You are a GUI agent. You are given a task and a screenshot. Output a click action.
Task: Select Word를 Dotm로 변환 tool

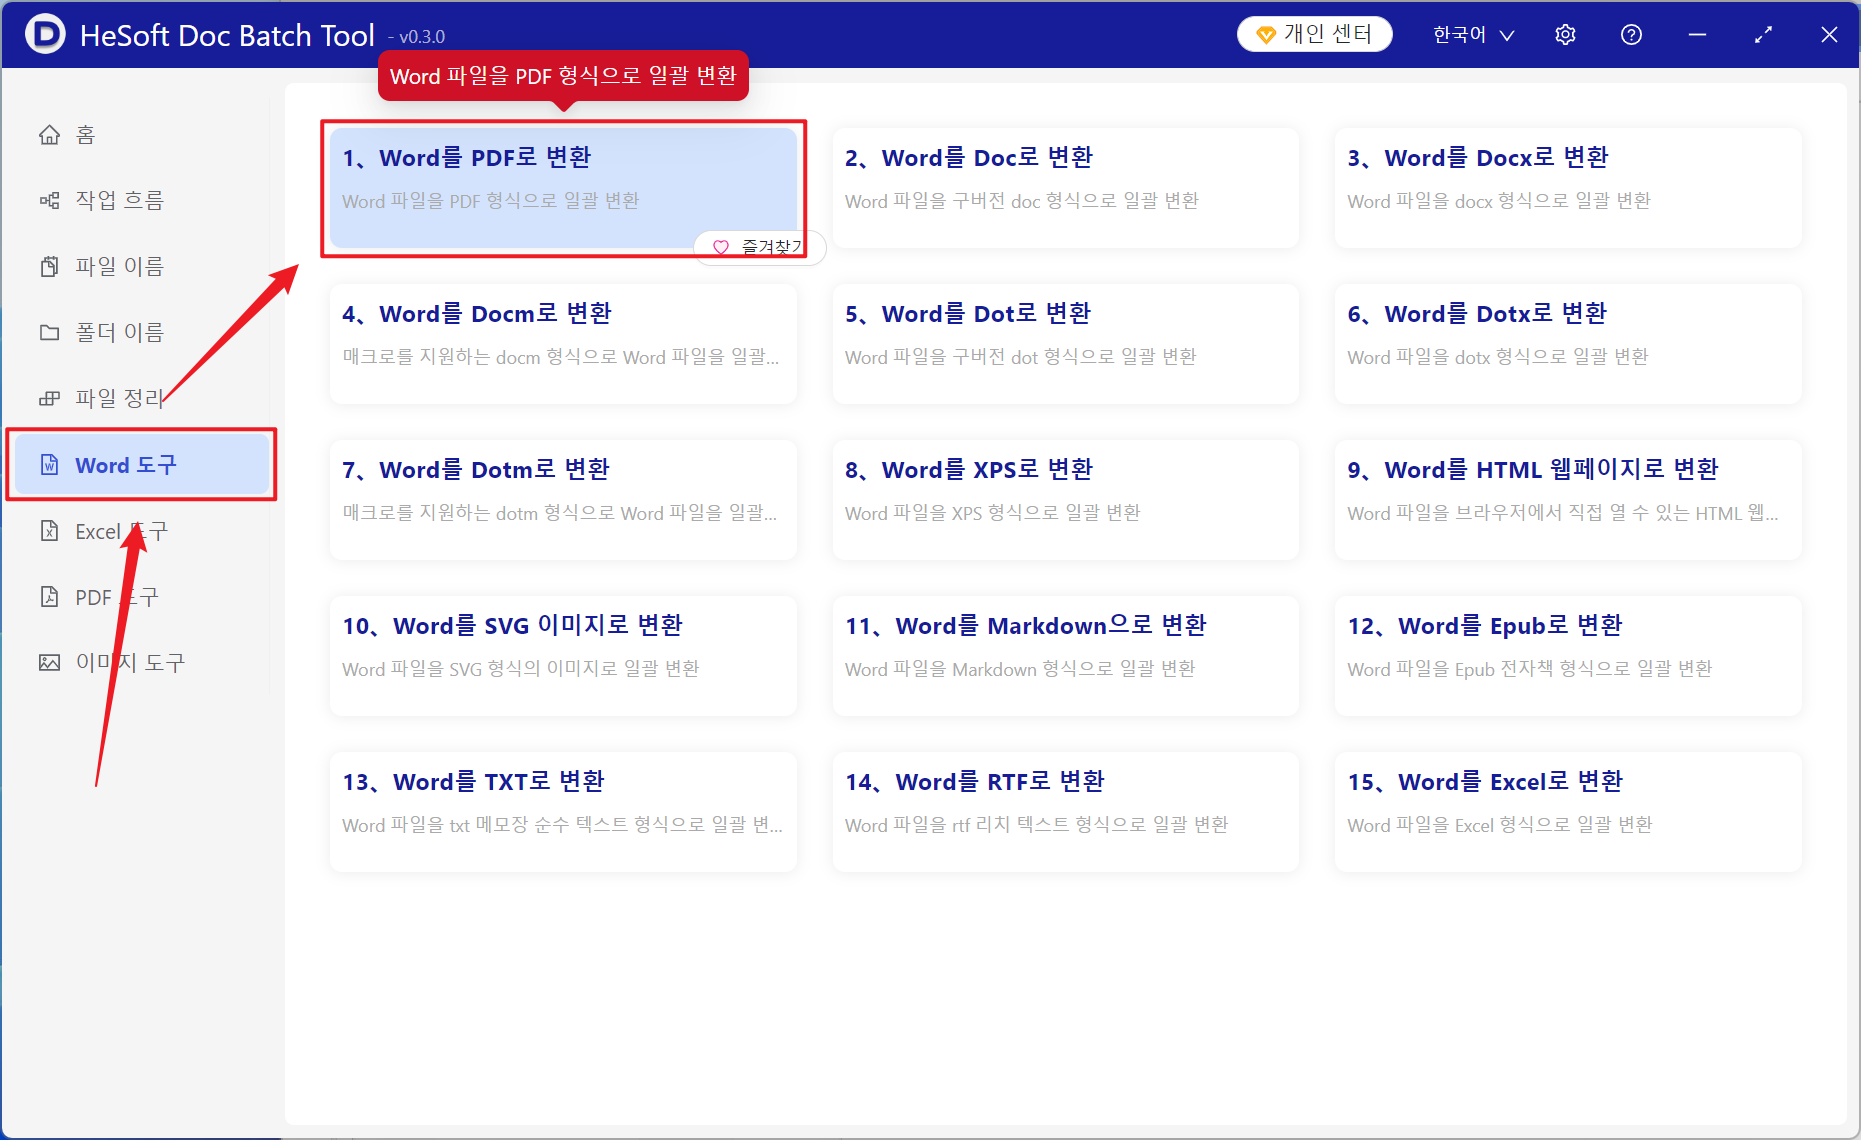(x=563, y=500)
